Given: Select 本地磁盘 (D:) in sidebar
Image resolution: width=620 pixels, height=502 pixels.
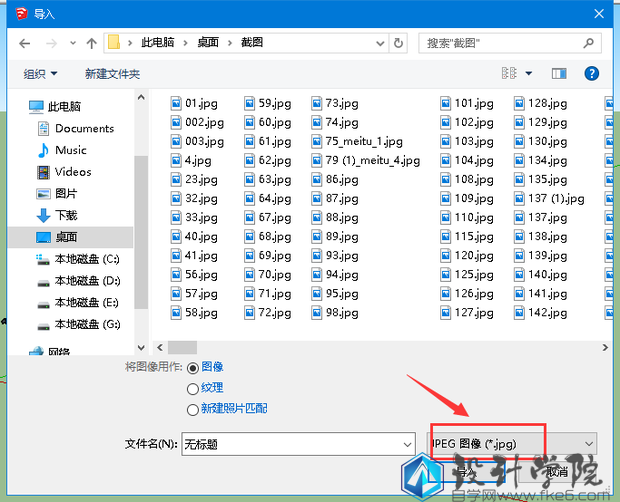Looking at the screenshot, I should pos(87,281).
